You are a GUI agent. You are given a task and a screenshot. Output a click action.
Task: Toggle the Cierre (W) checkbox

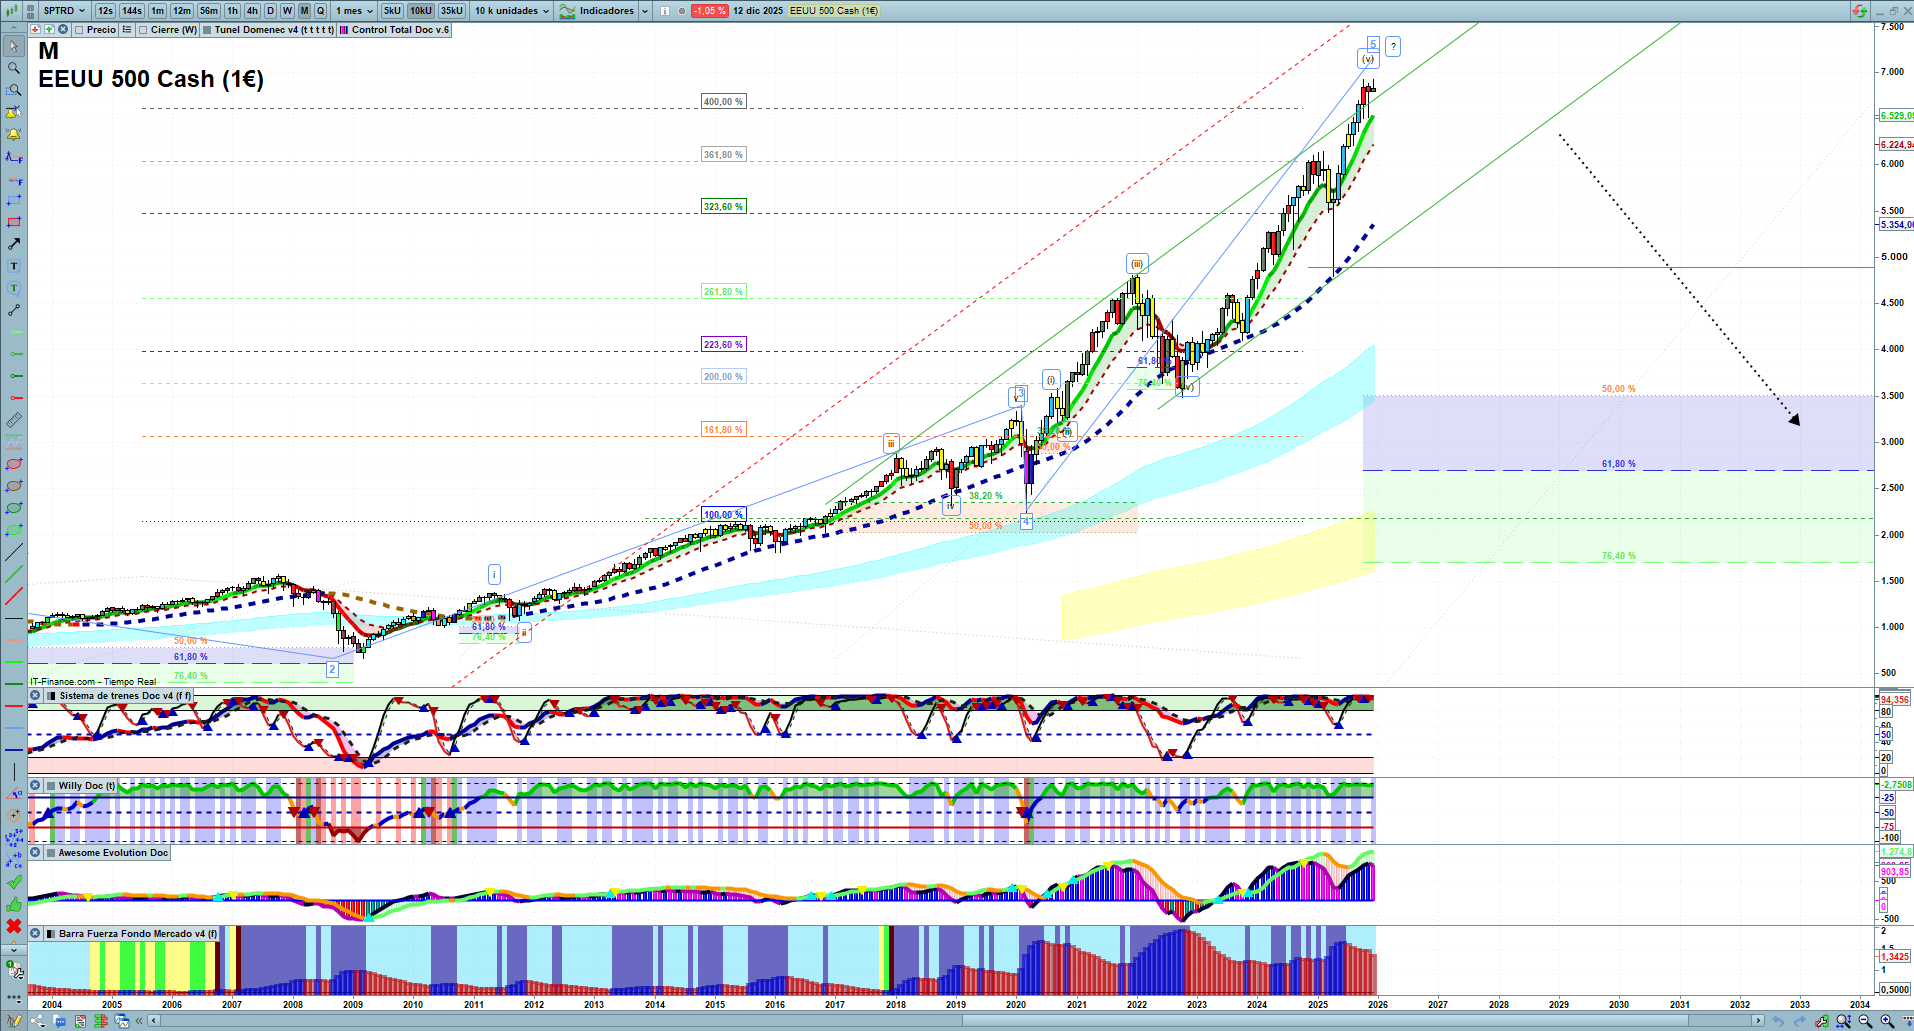tap(143, 30)
